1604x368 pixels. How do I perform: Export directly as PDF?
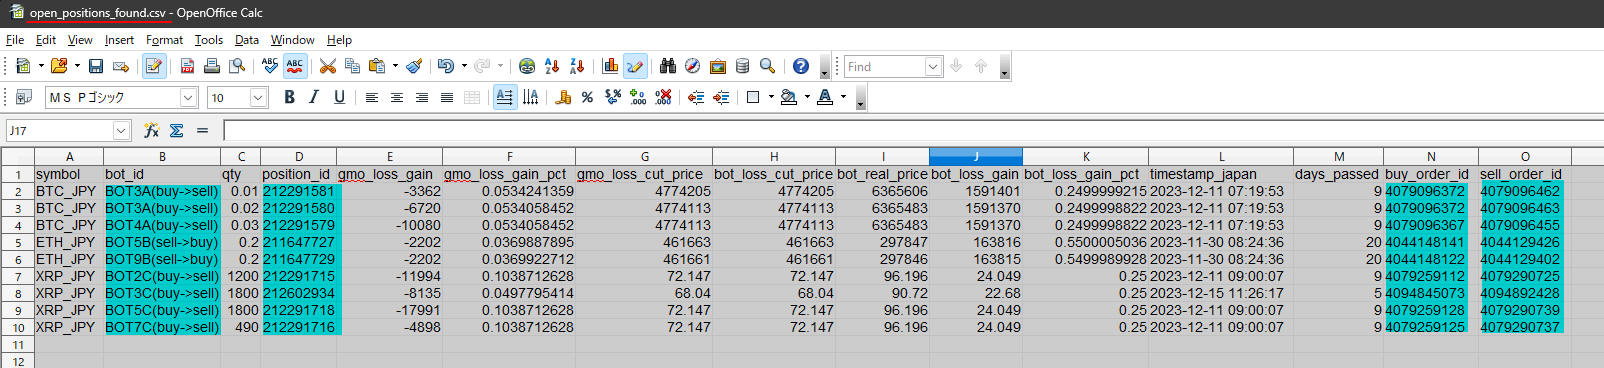coord(187,66)
